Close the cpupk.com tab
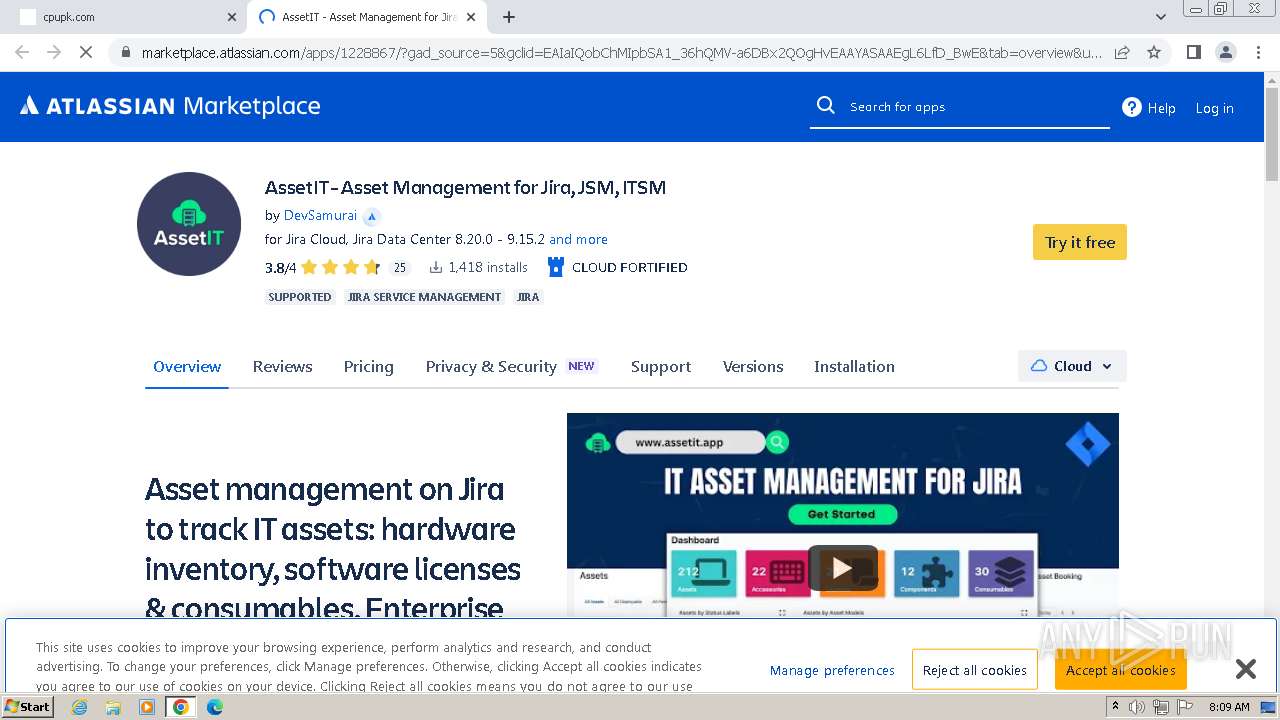 232,17
